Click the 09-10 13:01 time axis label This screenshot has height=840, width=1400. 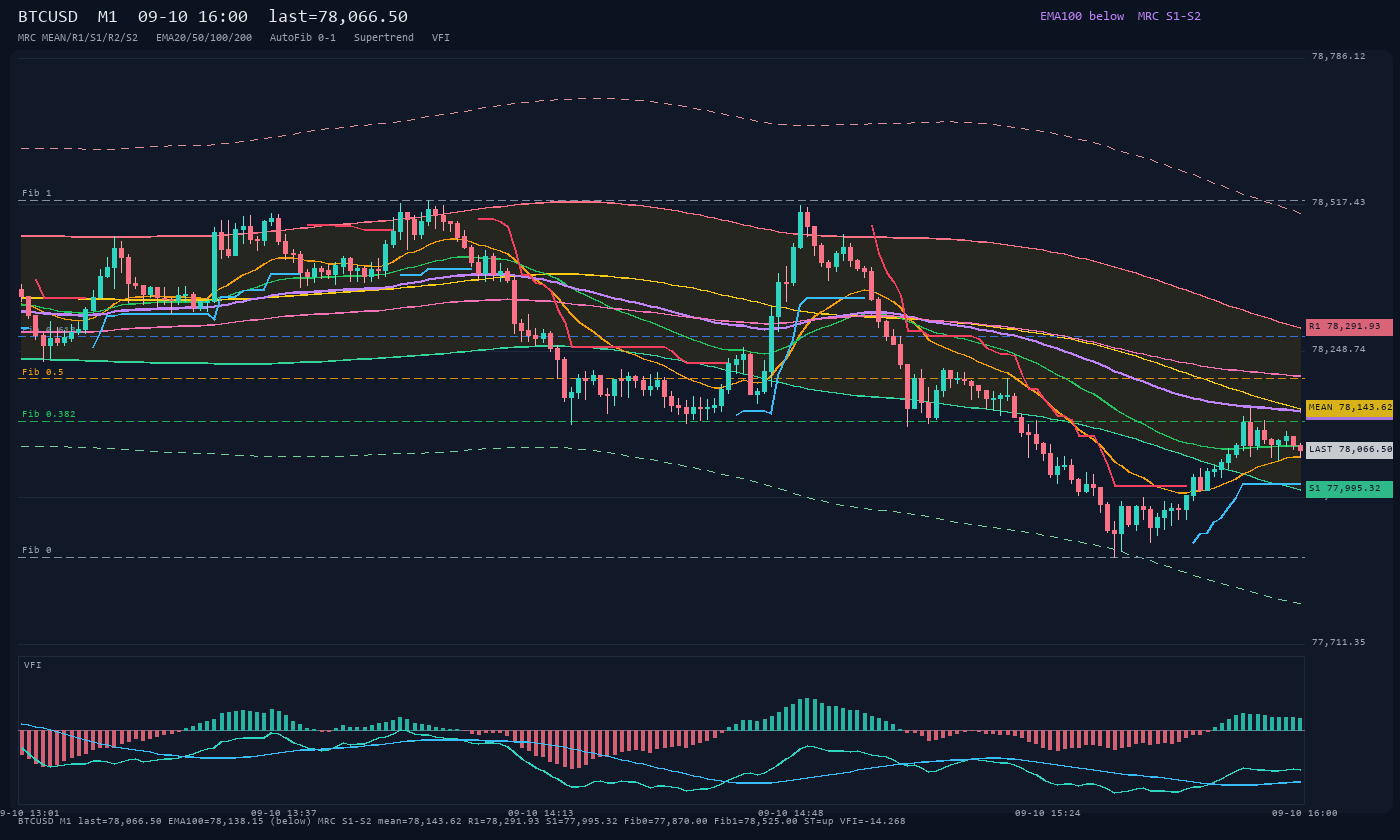pyautogui.click(x=30, y=813)
